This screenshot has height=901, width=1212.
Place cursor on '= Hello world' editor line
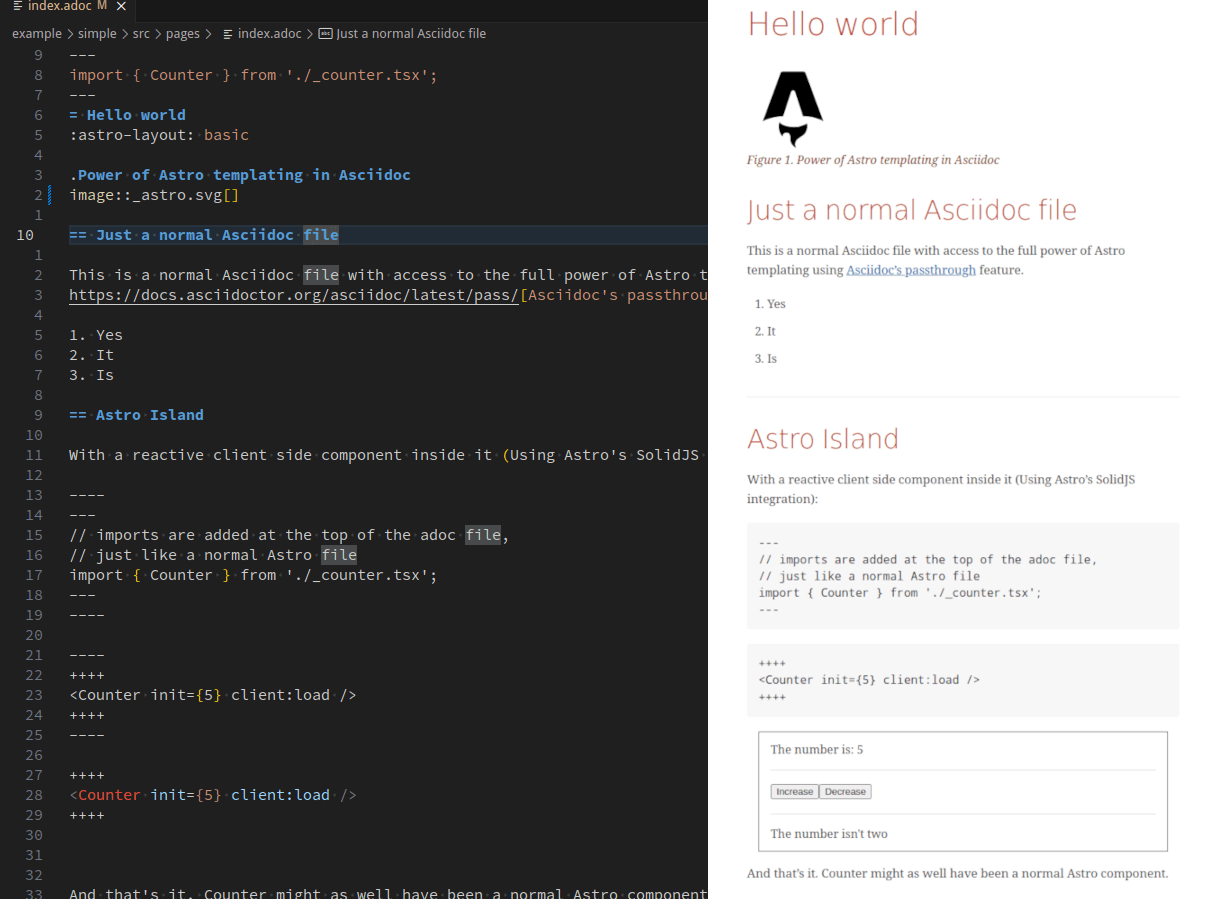click(128, 115)
